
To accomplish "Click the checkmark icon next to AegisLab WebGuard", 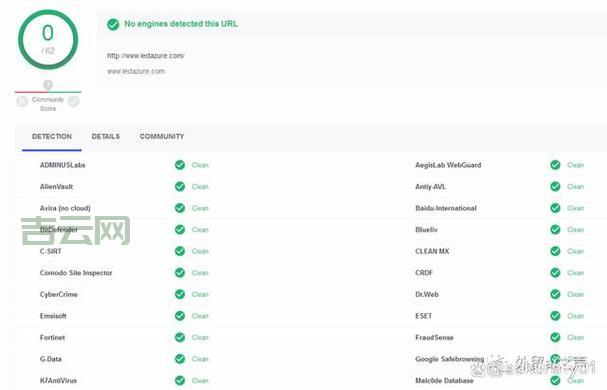I will pyautogui.click(x=555, y=165).
